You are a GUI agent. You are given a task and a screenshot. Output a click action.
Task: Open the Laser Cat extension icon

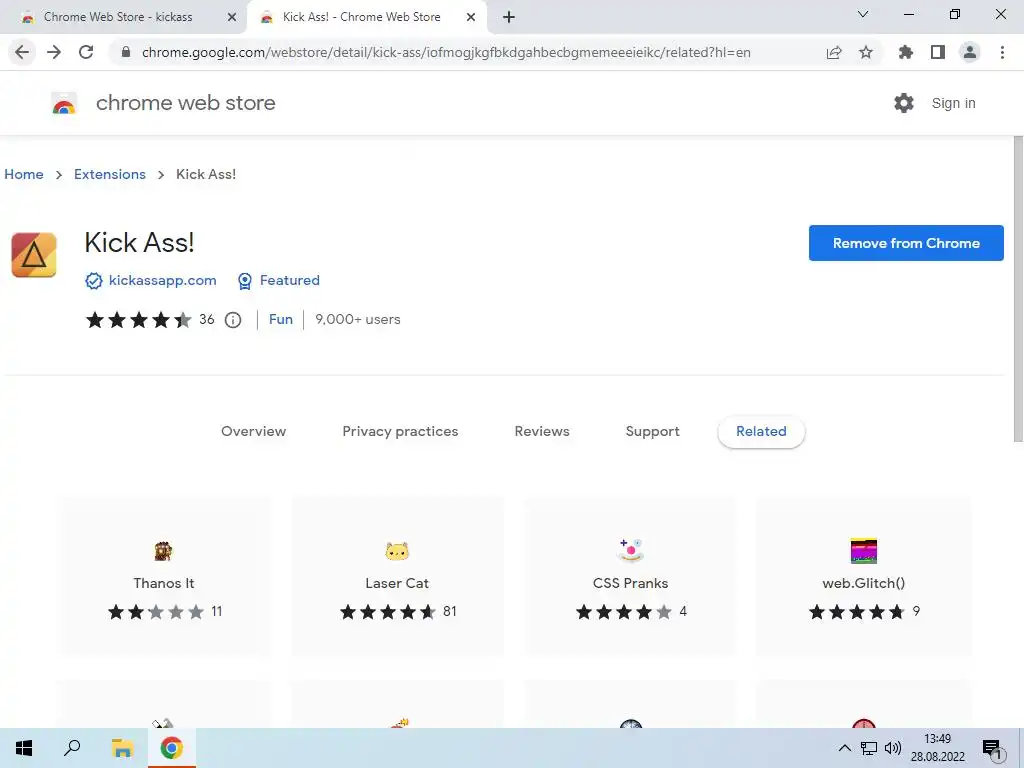397,551
